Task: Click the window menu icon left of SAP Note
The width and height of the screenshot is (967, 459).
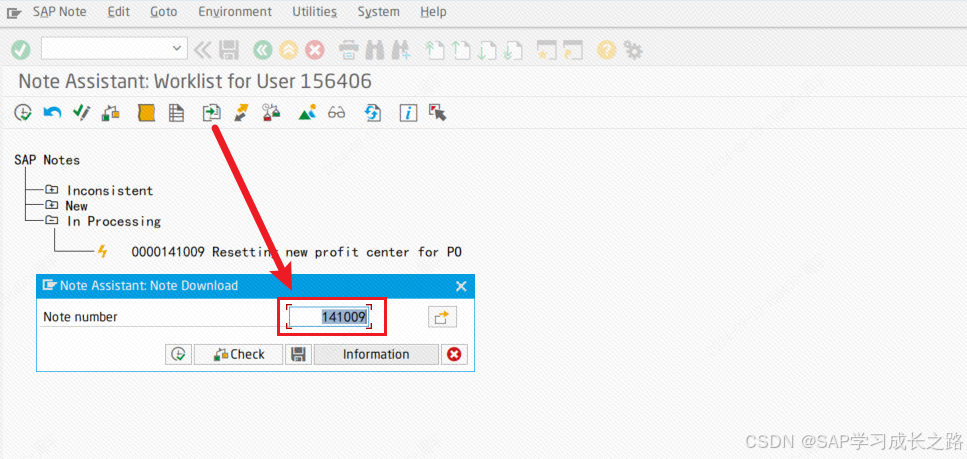Action: point(14,12)
